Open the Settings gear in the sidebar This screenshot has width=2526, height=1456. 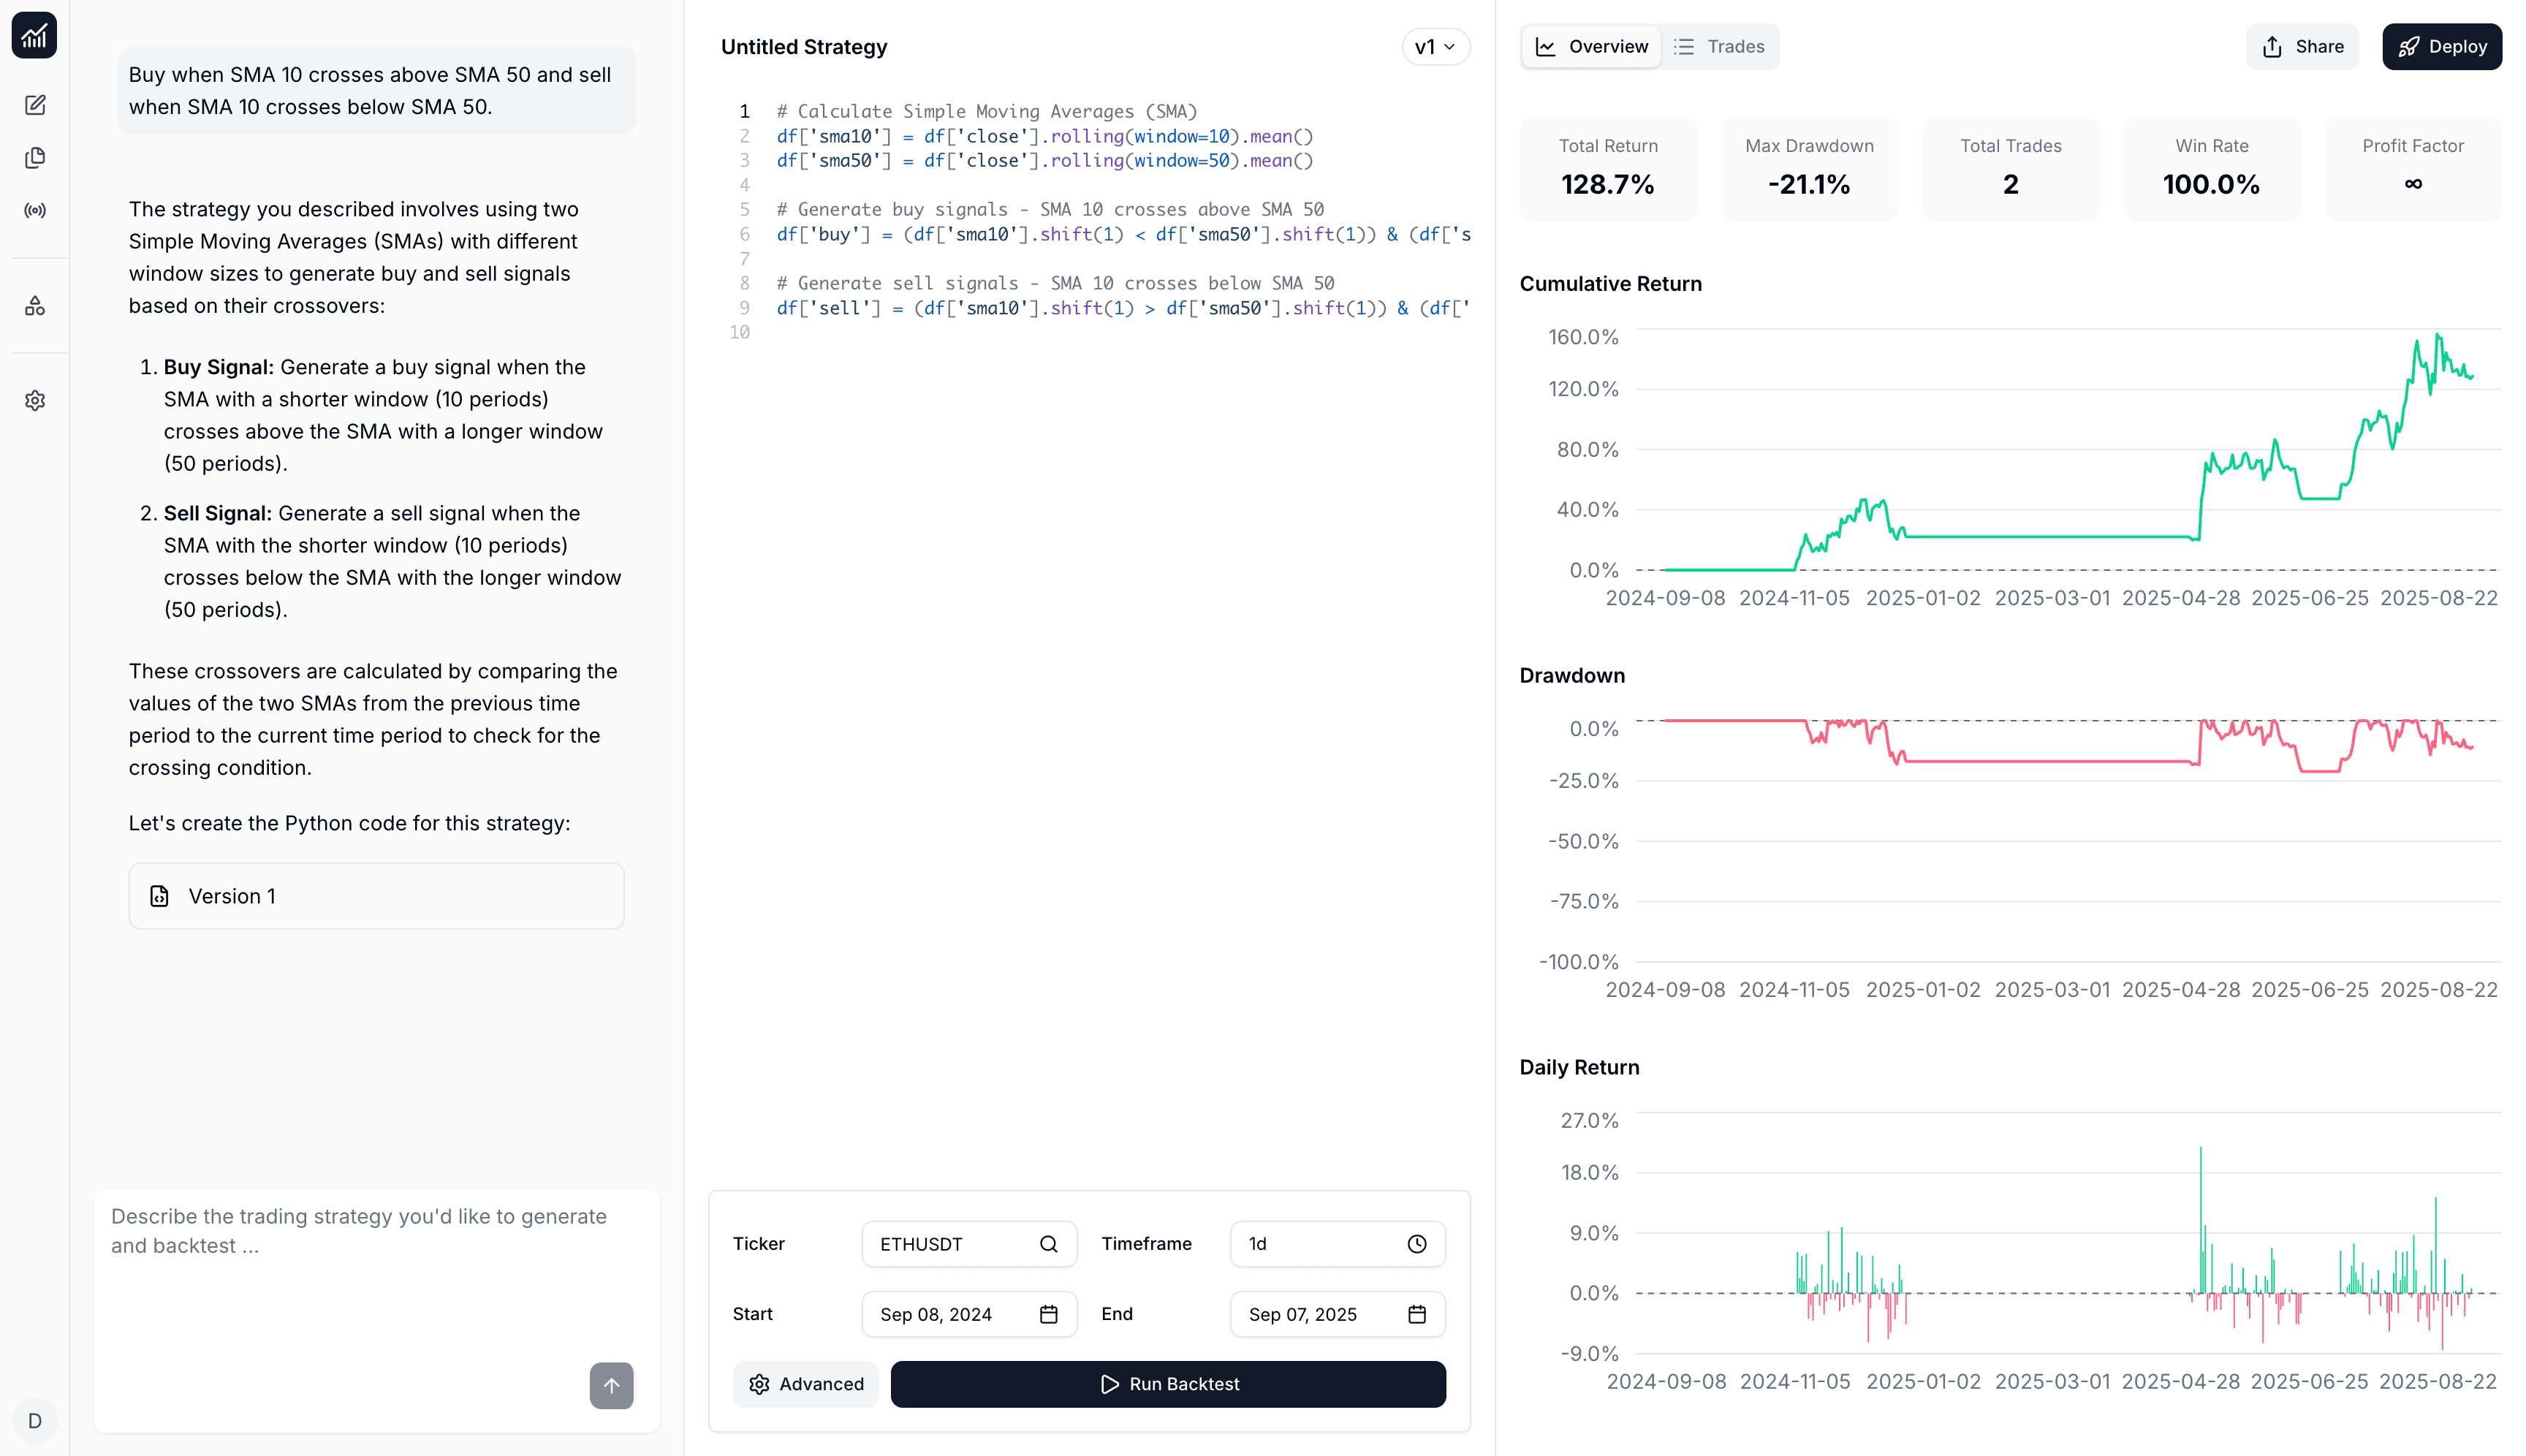click(x=35, y=400)
